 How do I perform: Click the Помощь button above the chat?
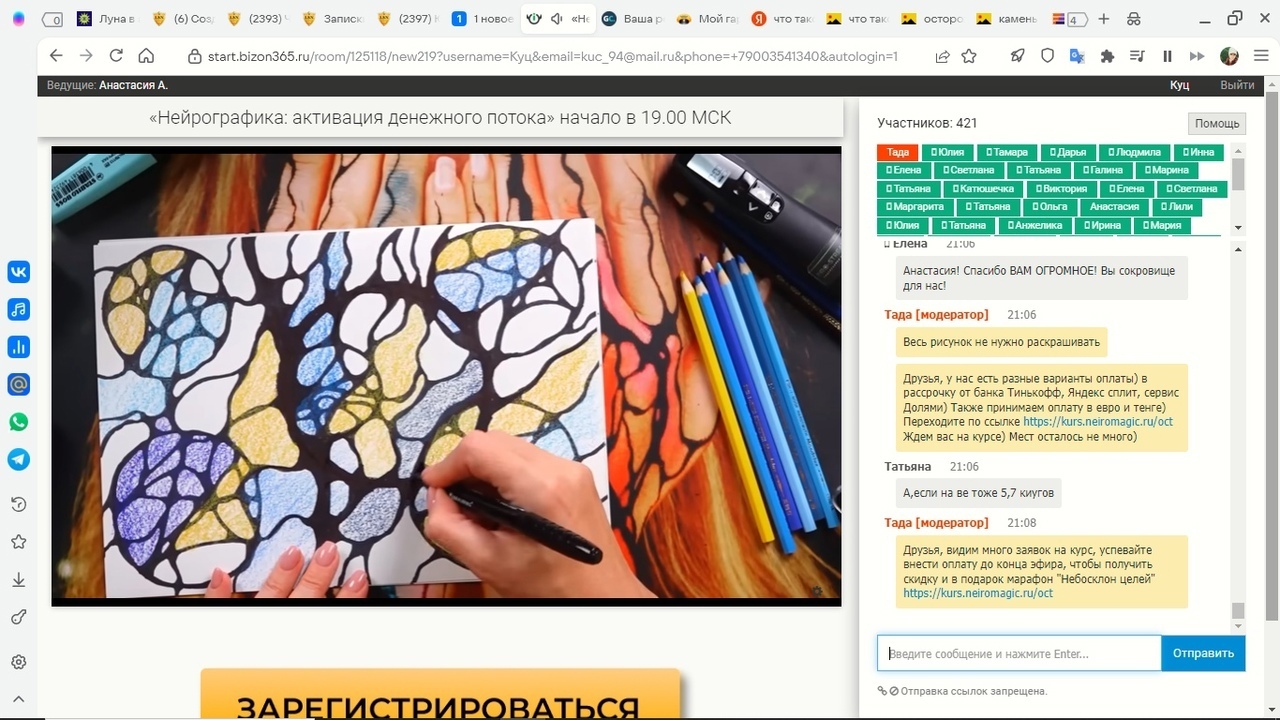1216,123
